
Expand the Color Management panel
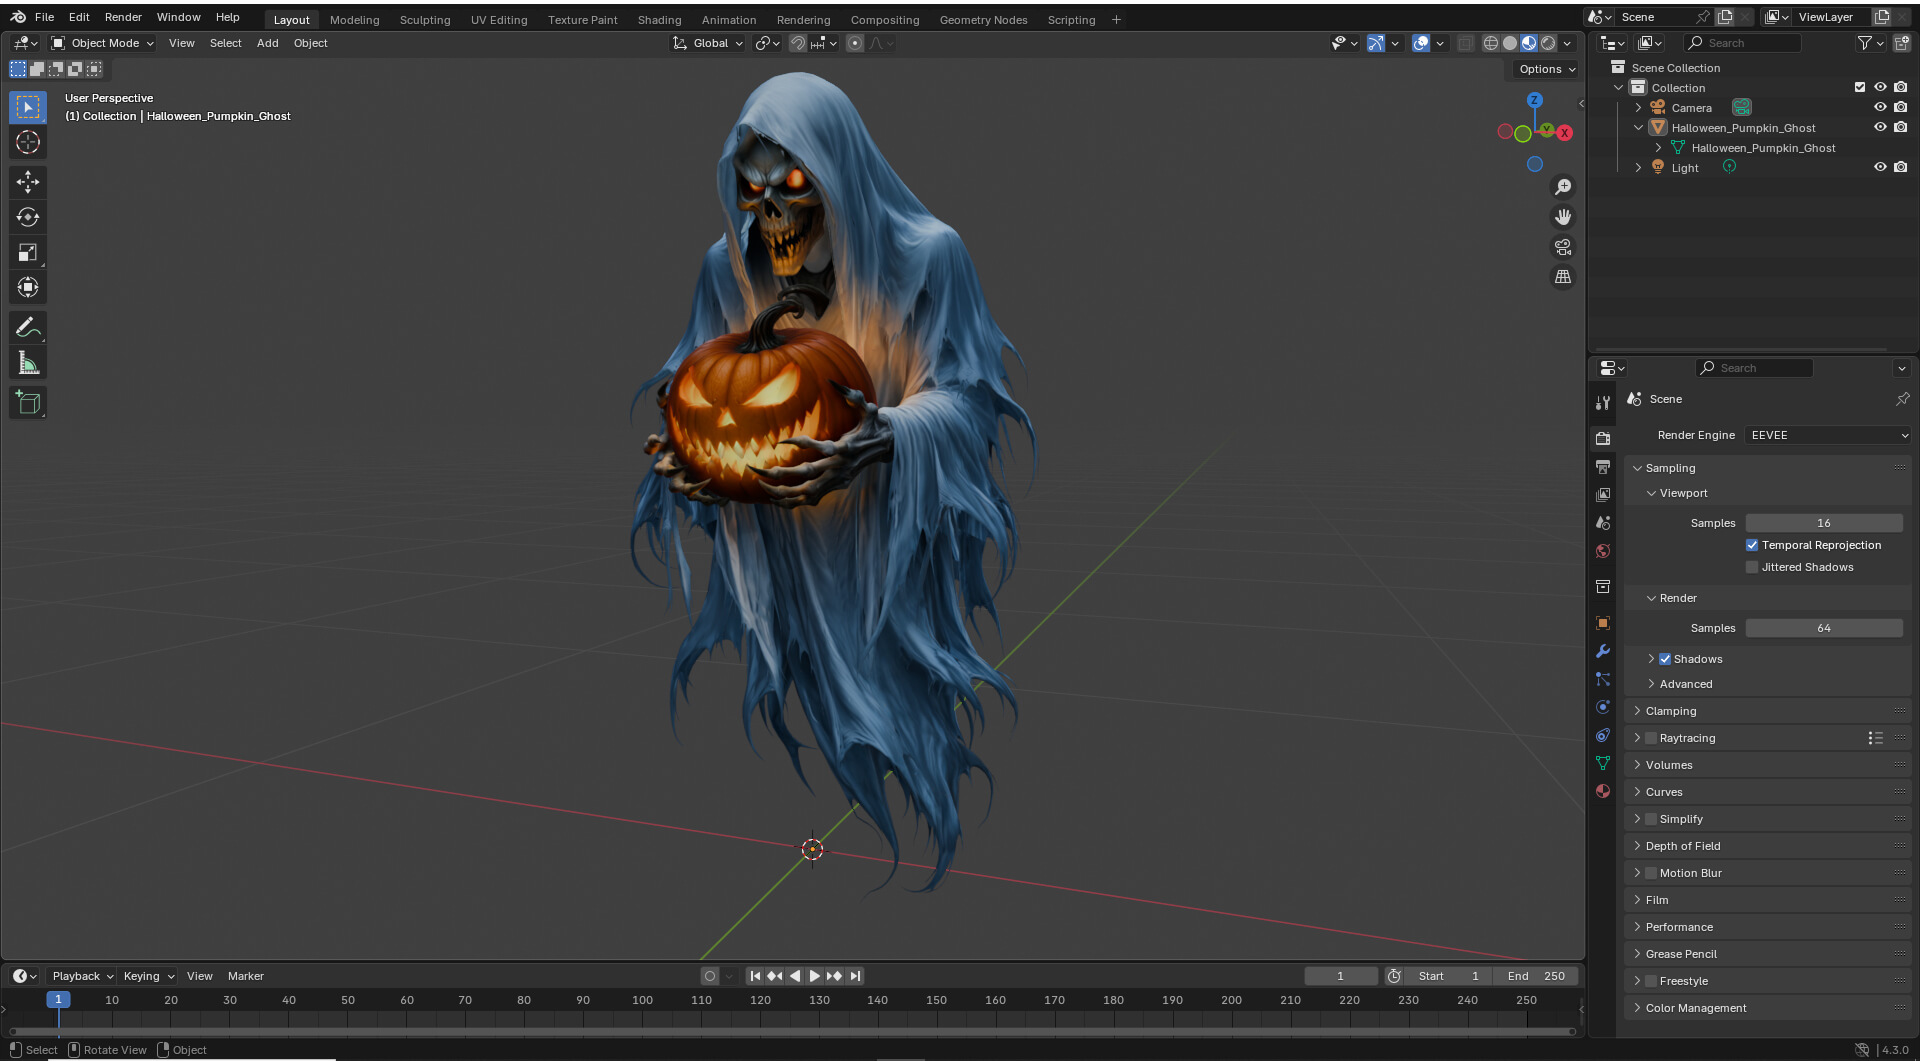pos(1695,1008)
